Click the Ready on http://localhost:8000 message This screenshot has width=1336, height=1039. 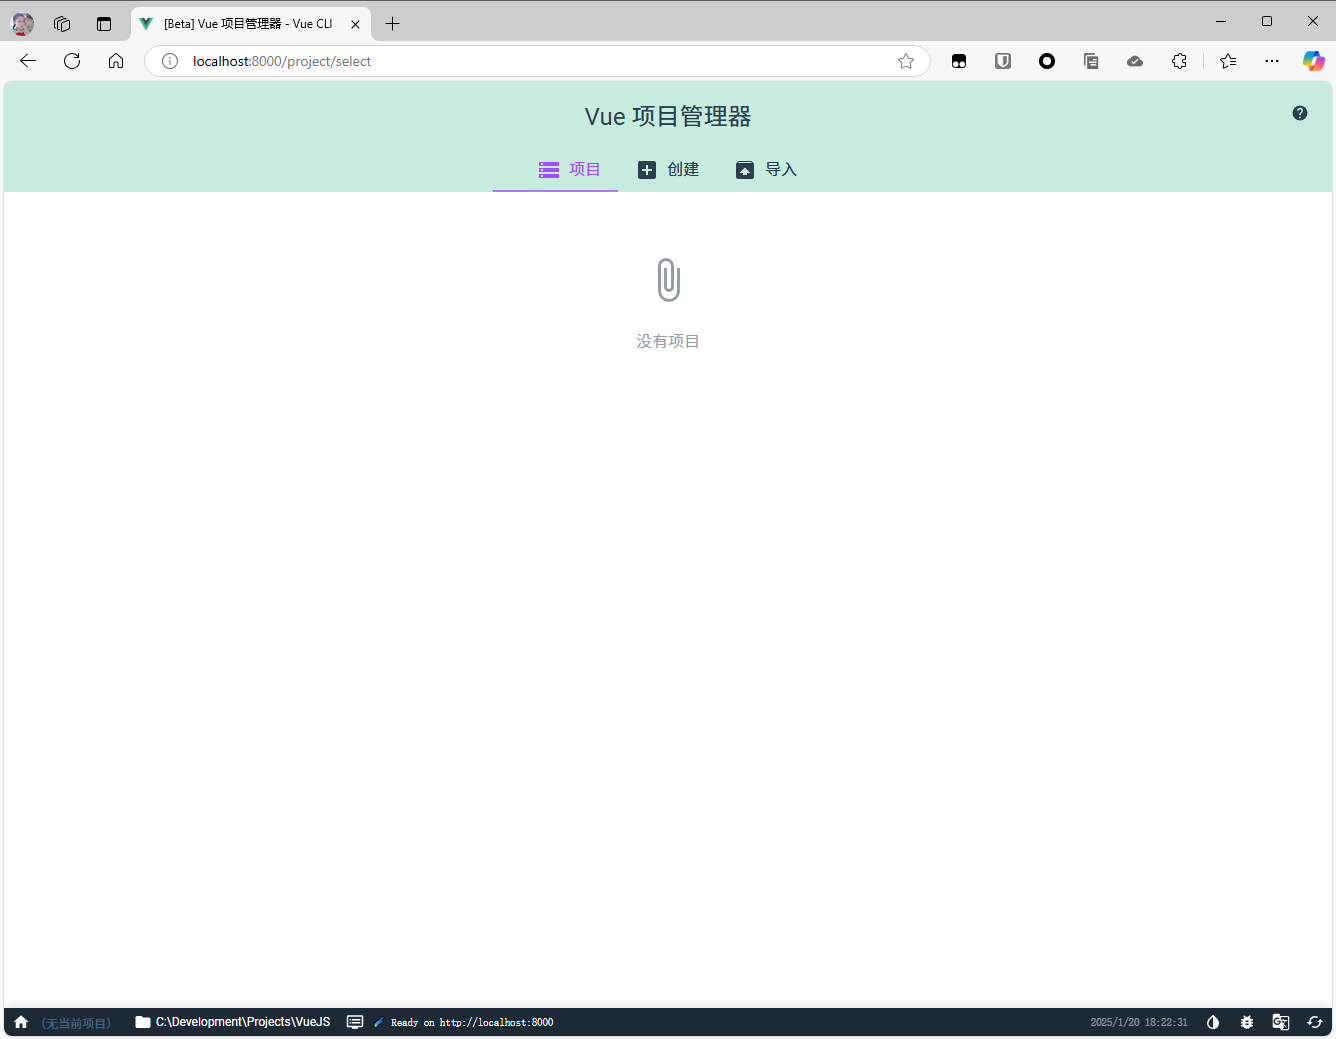472,1022
